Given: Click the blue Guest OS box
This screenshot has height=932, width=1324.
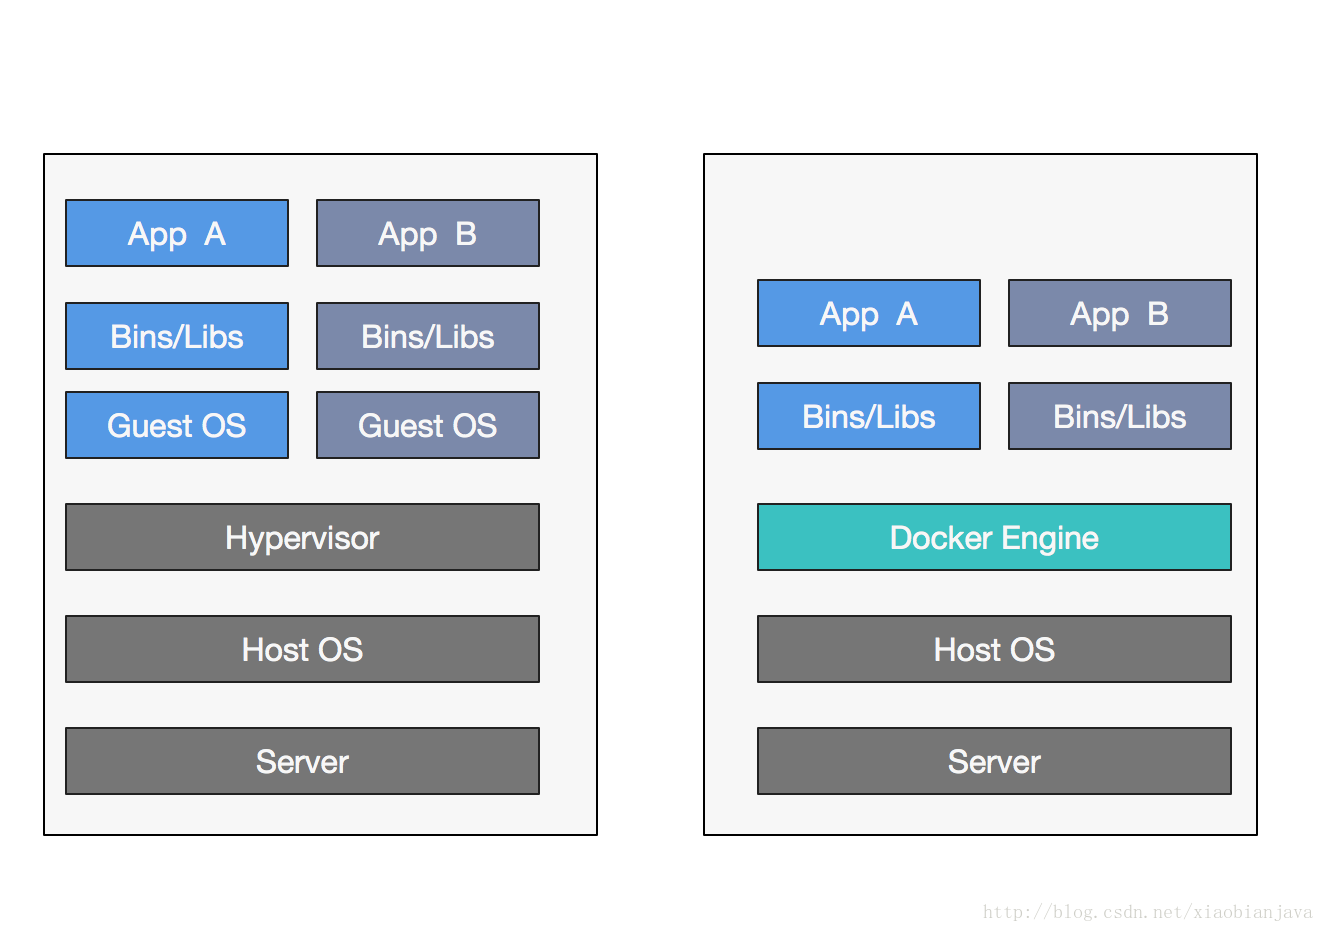Looking at the screenshot, I should (177, 425).
